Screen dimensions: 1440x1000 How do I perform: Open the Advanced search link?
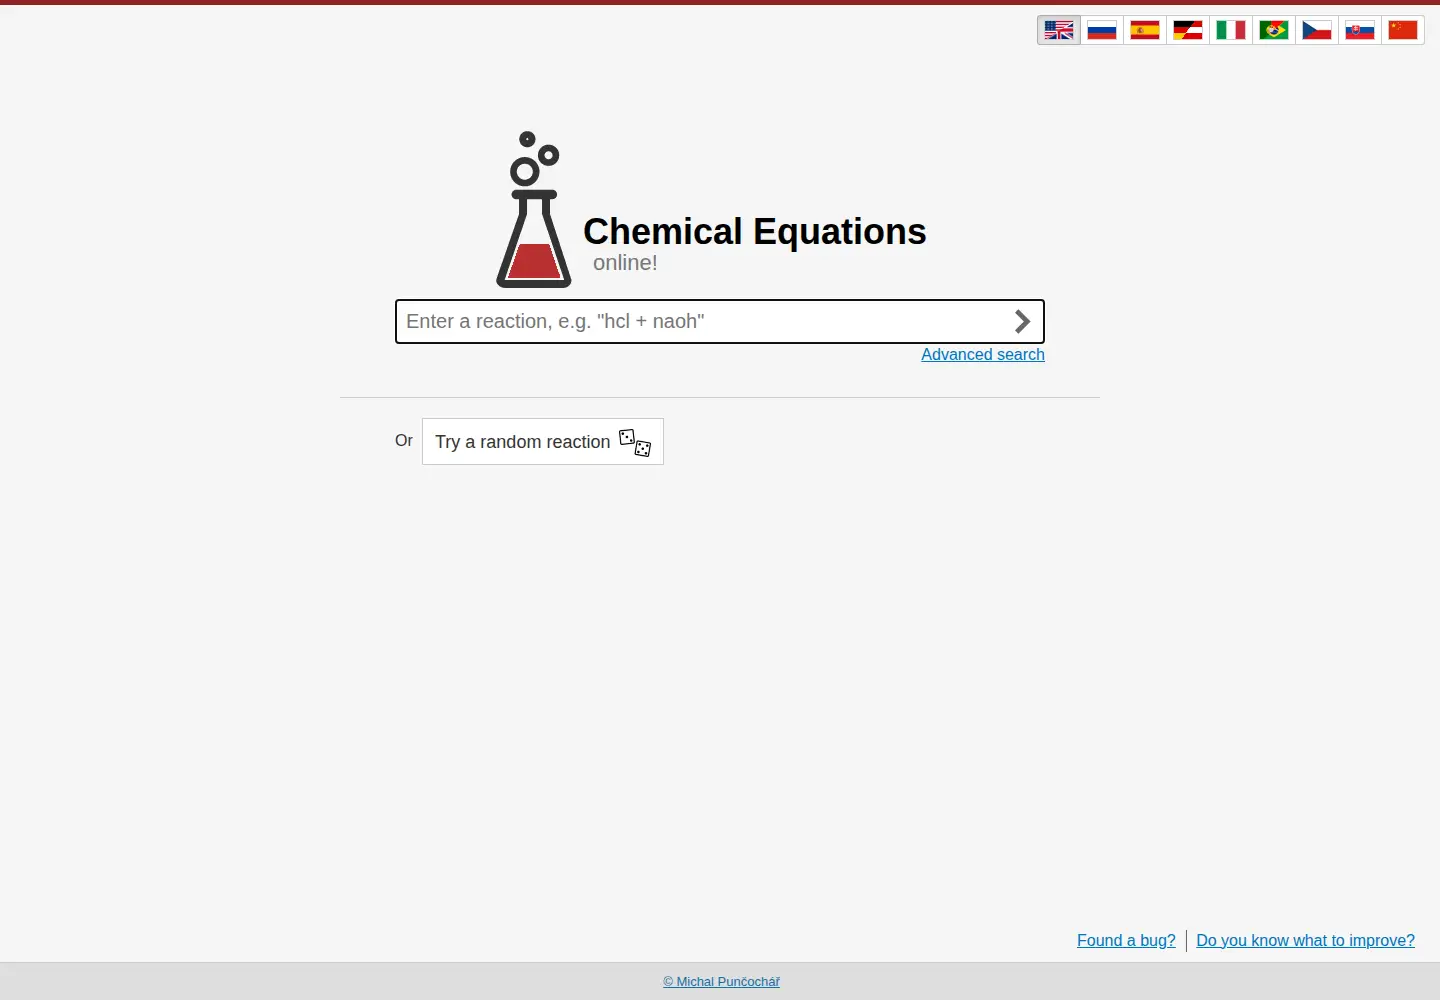[983, 354]
